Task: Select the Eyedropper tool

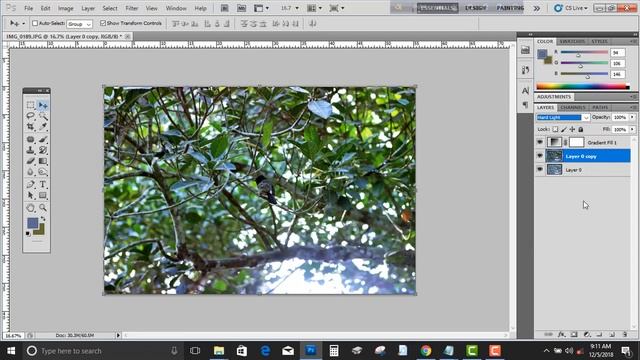Action: click(x=42, y=127)
